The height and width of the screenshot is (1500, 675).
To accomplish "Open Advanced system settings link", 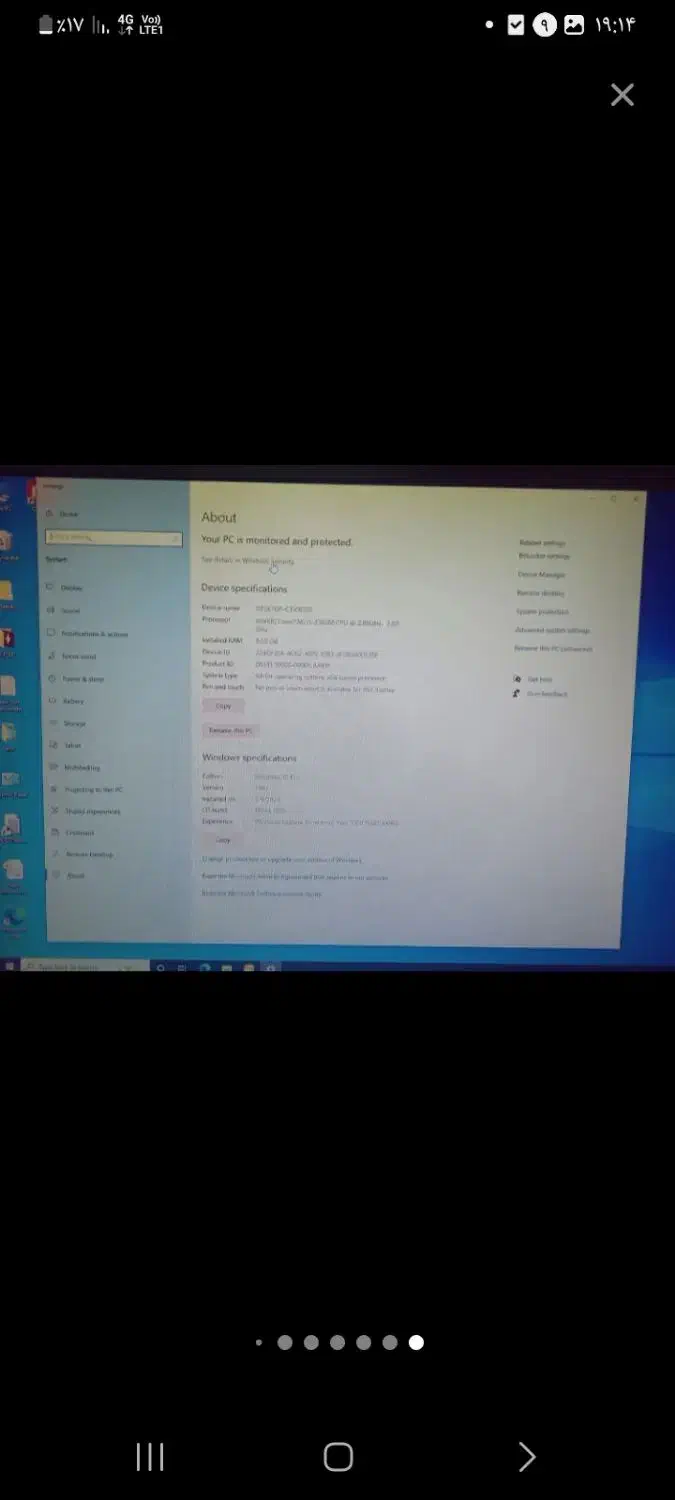I will (x=552, y=630).
